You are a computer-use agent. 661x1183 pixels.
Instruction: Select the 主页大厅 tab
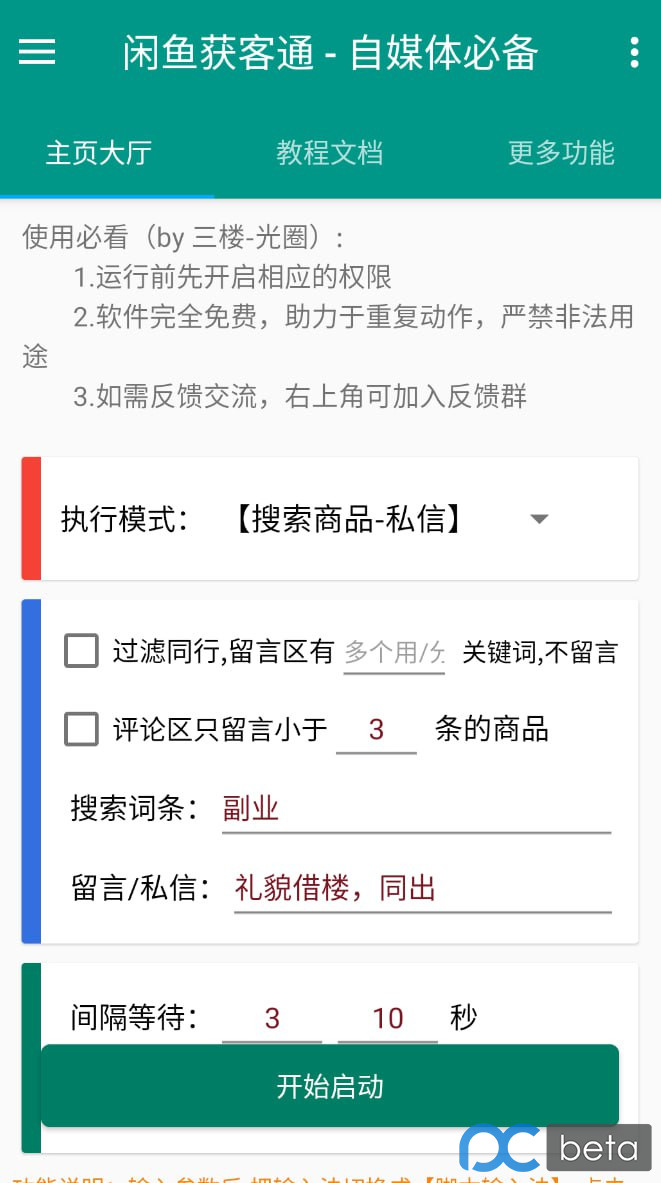99,154
